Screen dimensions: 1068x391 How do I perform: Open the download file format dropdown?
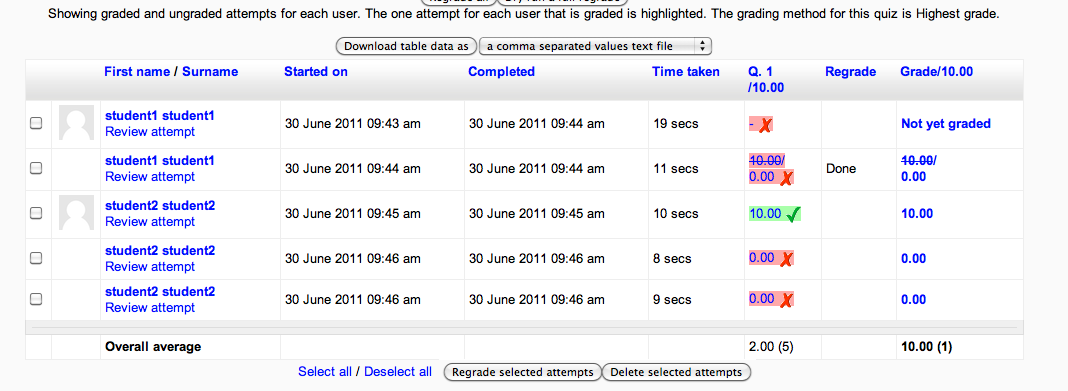pos(595,46)
